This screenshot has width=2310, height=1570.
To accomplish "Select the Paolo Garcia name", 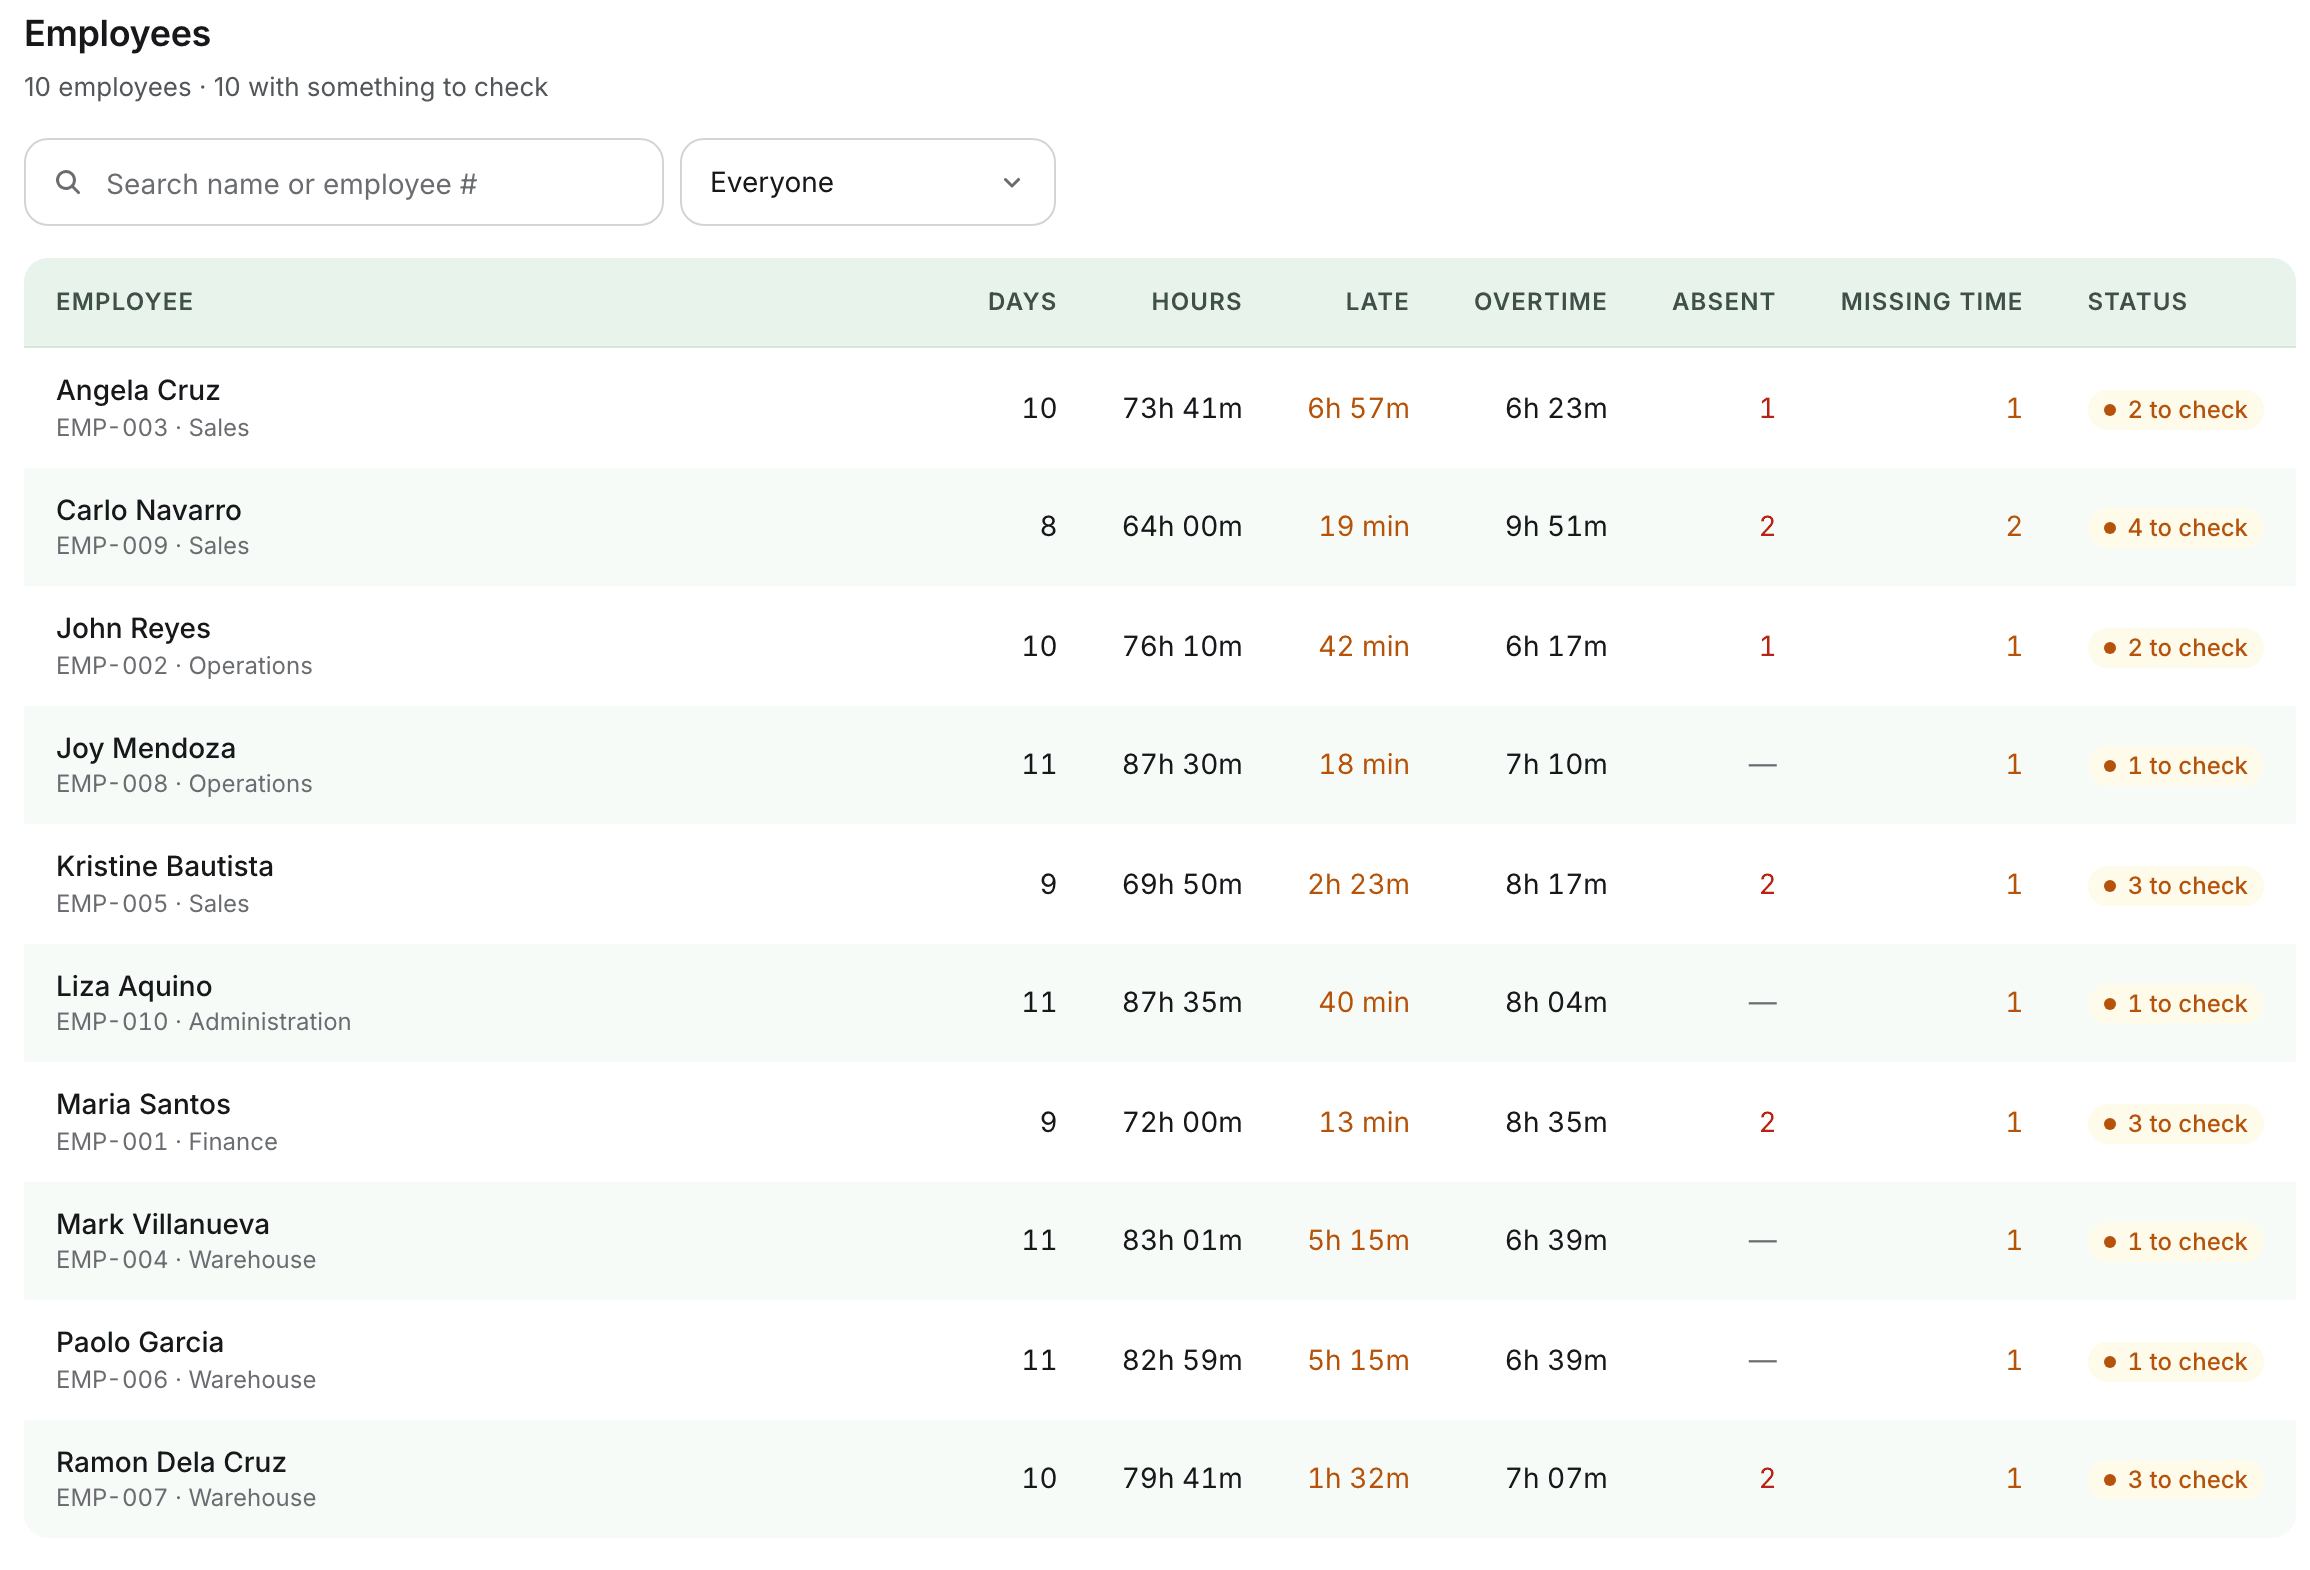I will (140, 1342).
